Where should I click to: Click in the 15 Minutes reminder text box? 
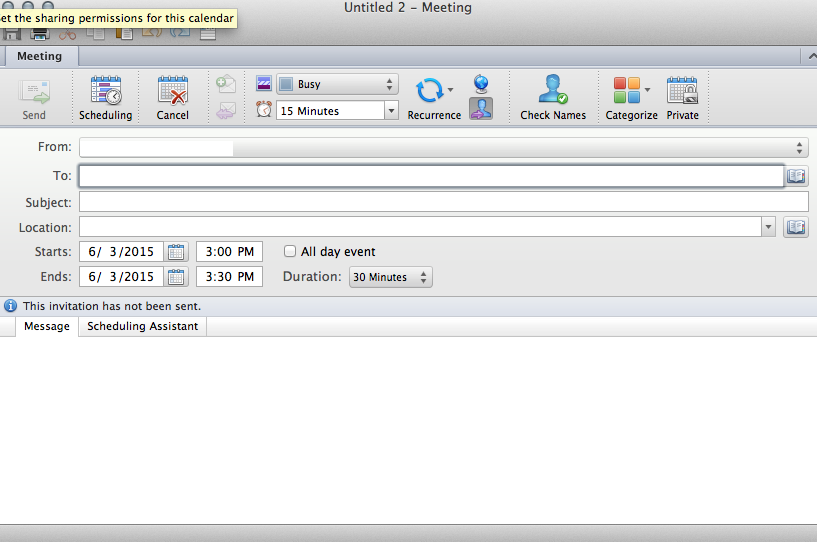coord(330,110)
